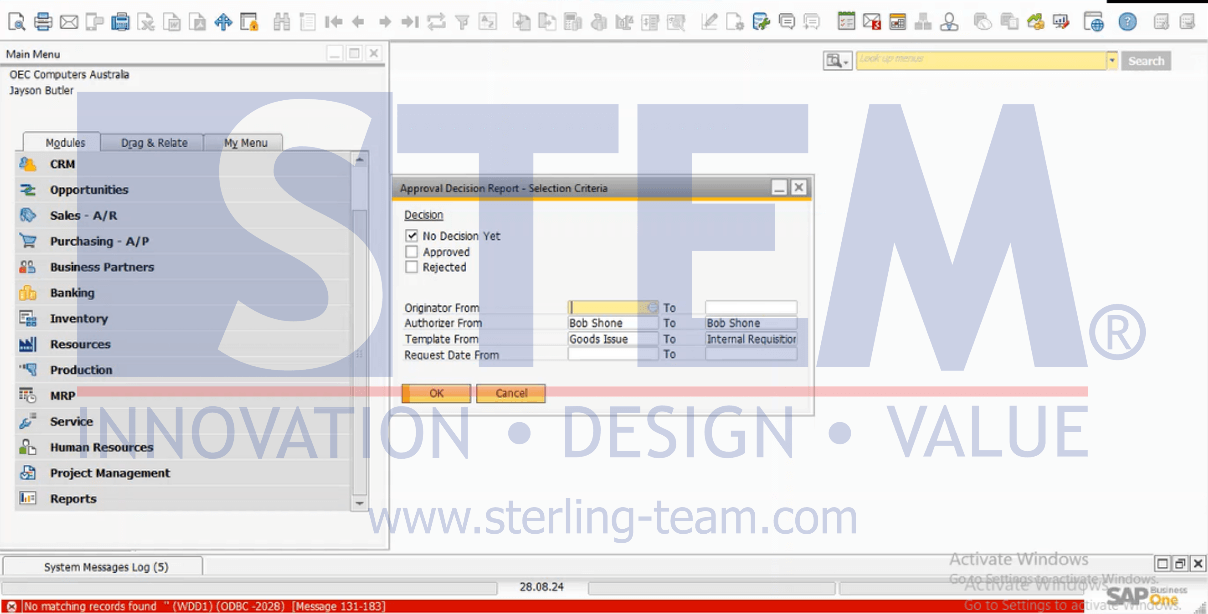Click the Messages and Alerts icon
Screen dimensions: 1208x614
tap(871, 21)
